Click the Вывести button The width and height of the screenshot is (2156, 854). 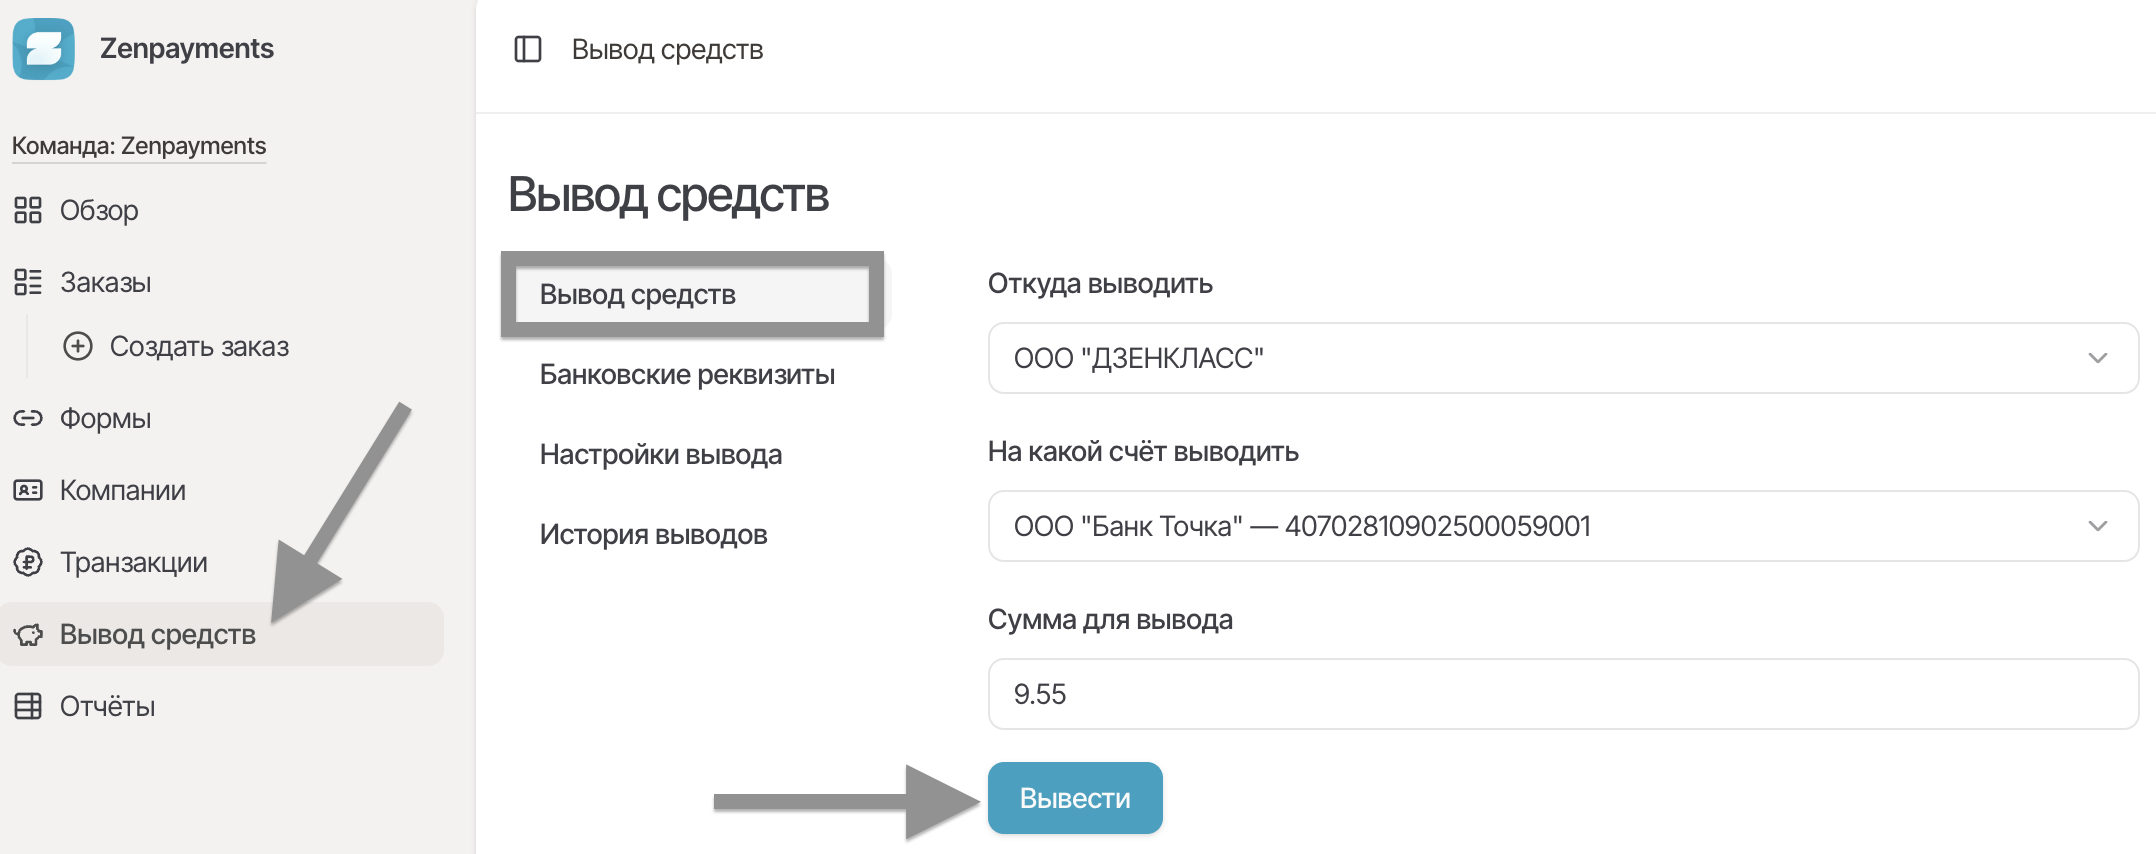pos(1075,798)
